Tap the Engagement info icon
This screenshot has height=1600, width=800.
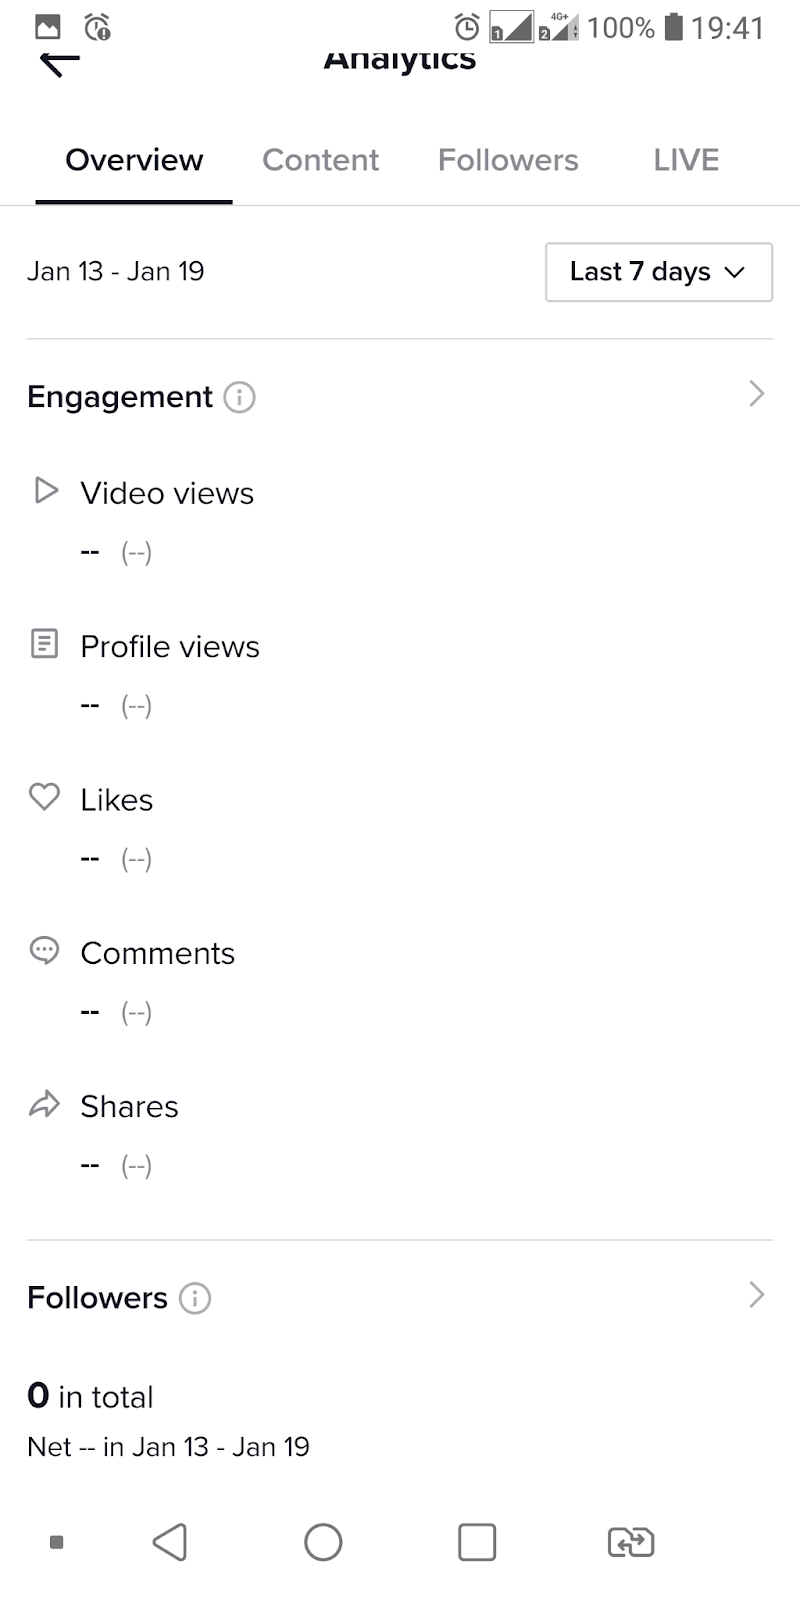pos(239,397)
